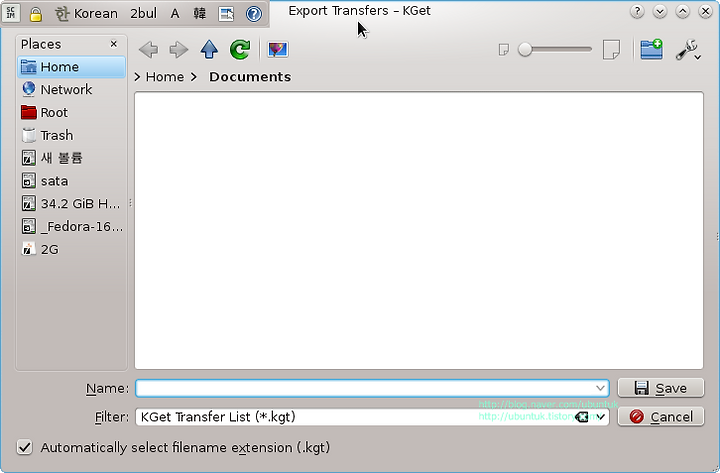Open the options wrench menu

687,50
